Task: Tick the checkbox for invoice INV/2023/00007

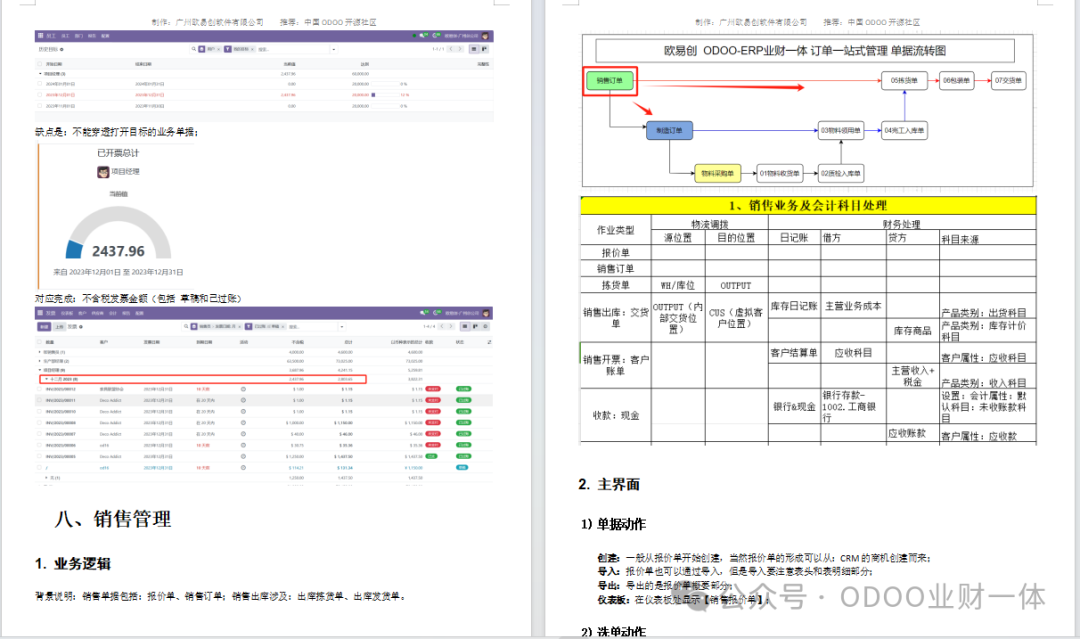Action: click(39, 434)
